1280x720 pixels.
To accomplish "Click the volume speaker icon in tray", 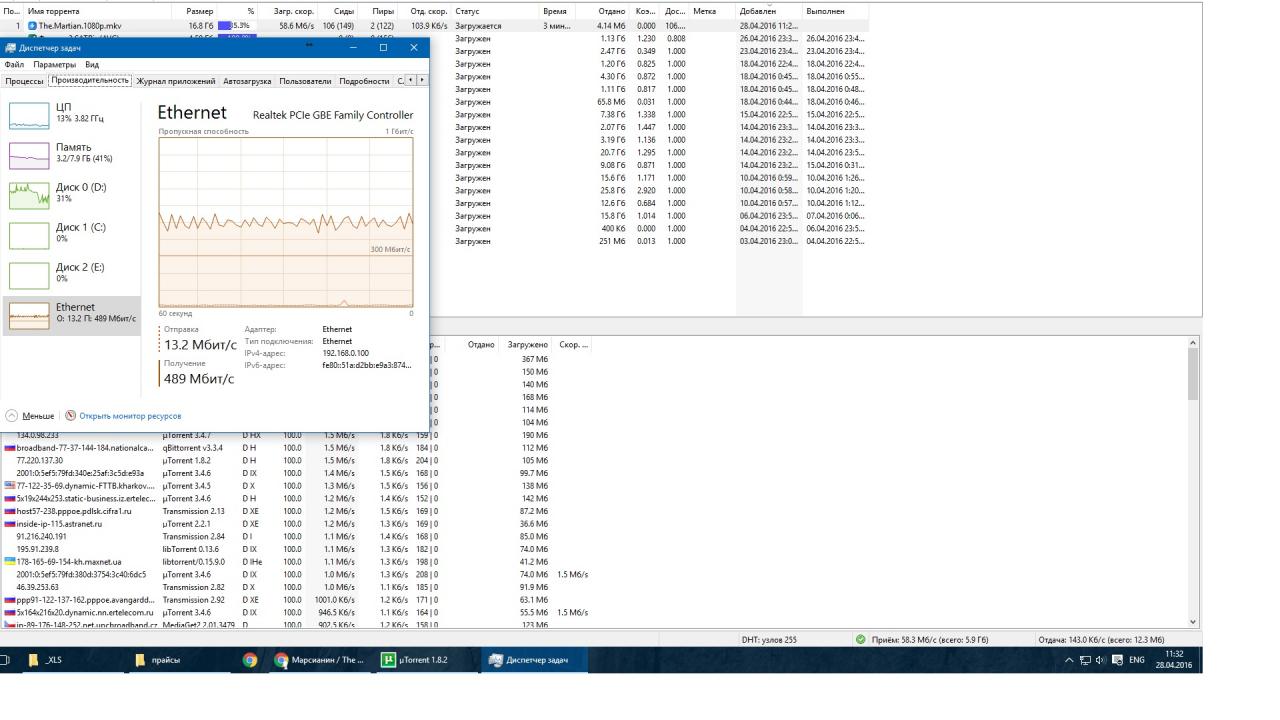I will [x=1101, y=660].
